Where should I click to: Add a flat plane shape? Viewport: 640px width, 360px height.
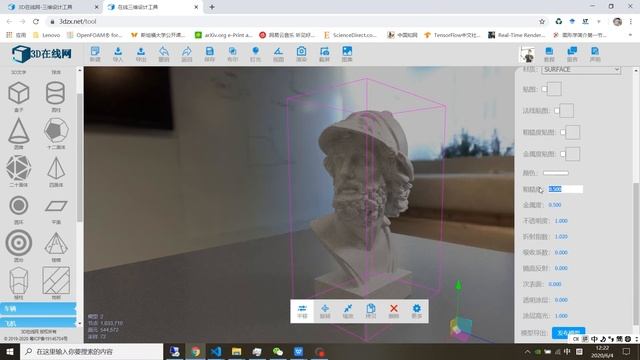(x=56, y=206)
